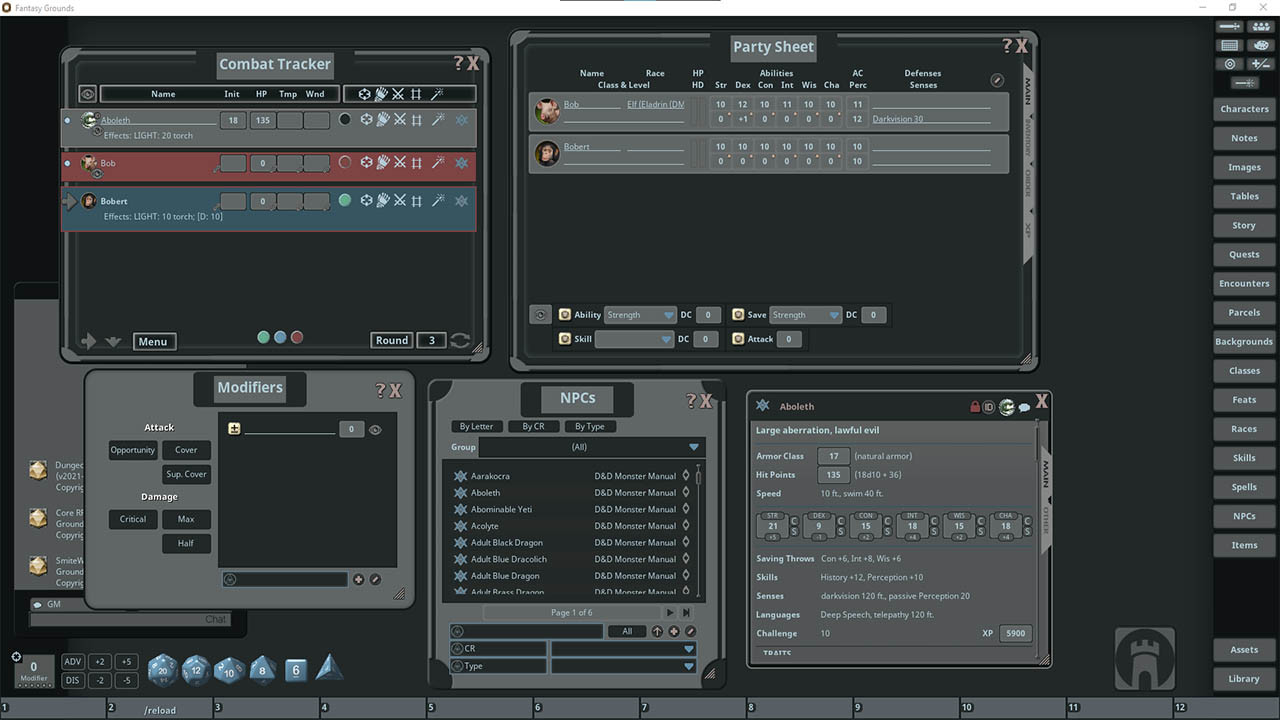Open the Spells sidebar panel

point(1243,487)
